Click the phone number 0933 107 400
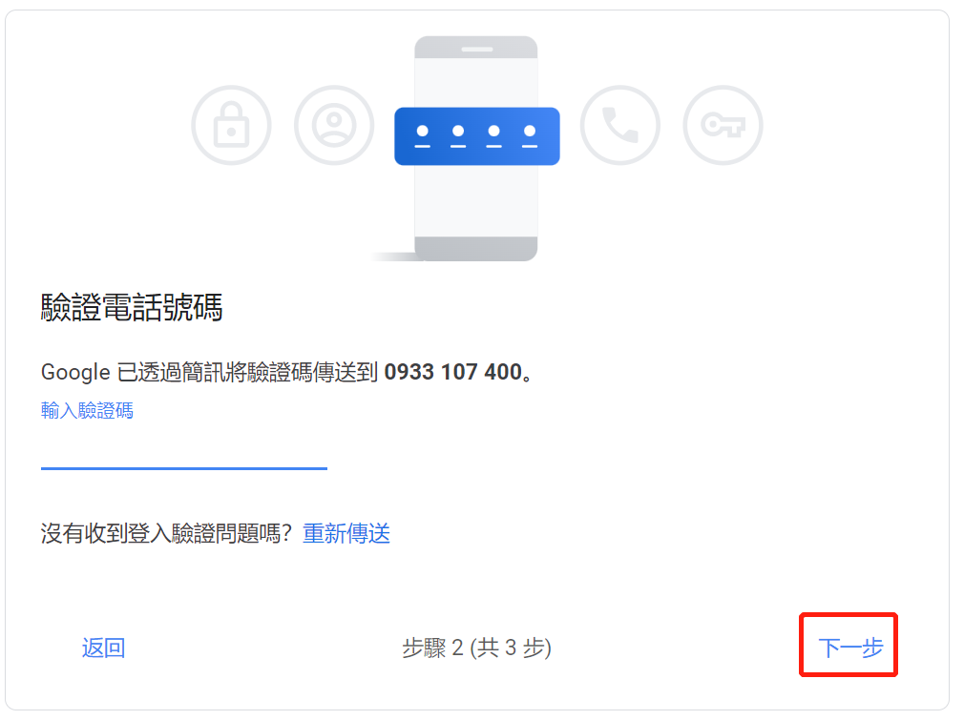964x720 pixels. click(x=453, y=372)
